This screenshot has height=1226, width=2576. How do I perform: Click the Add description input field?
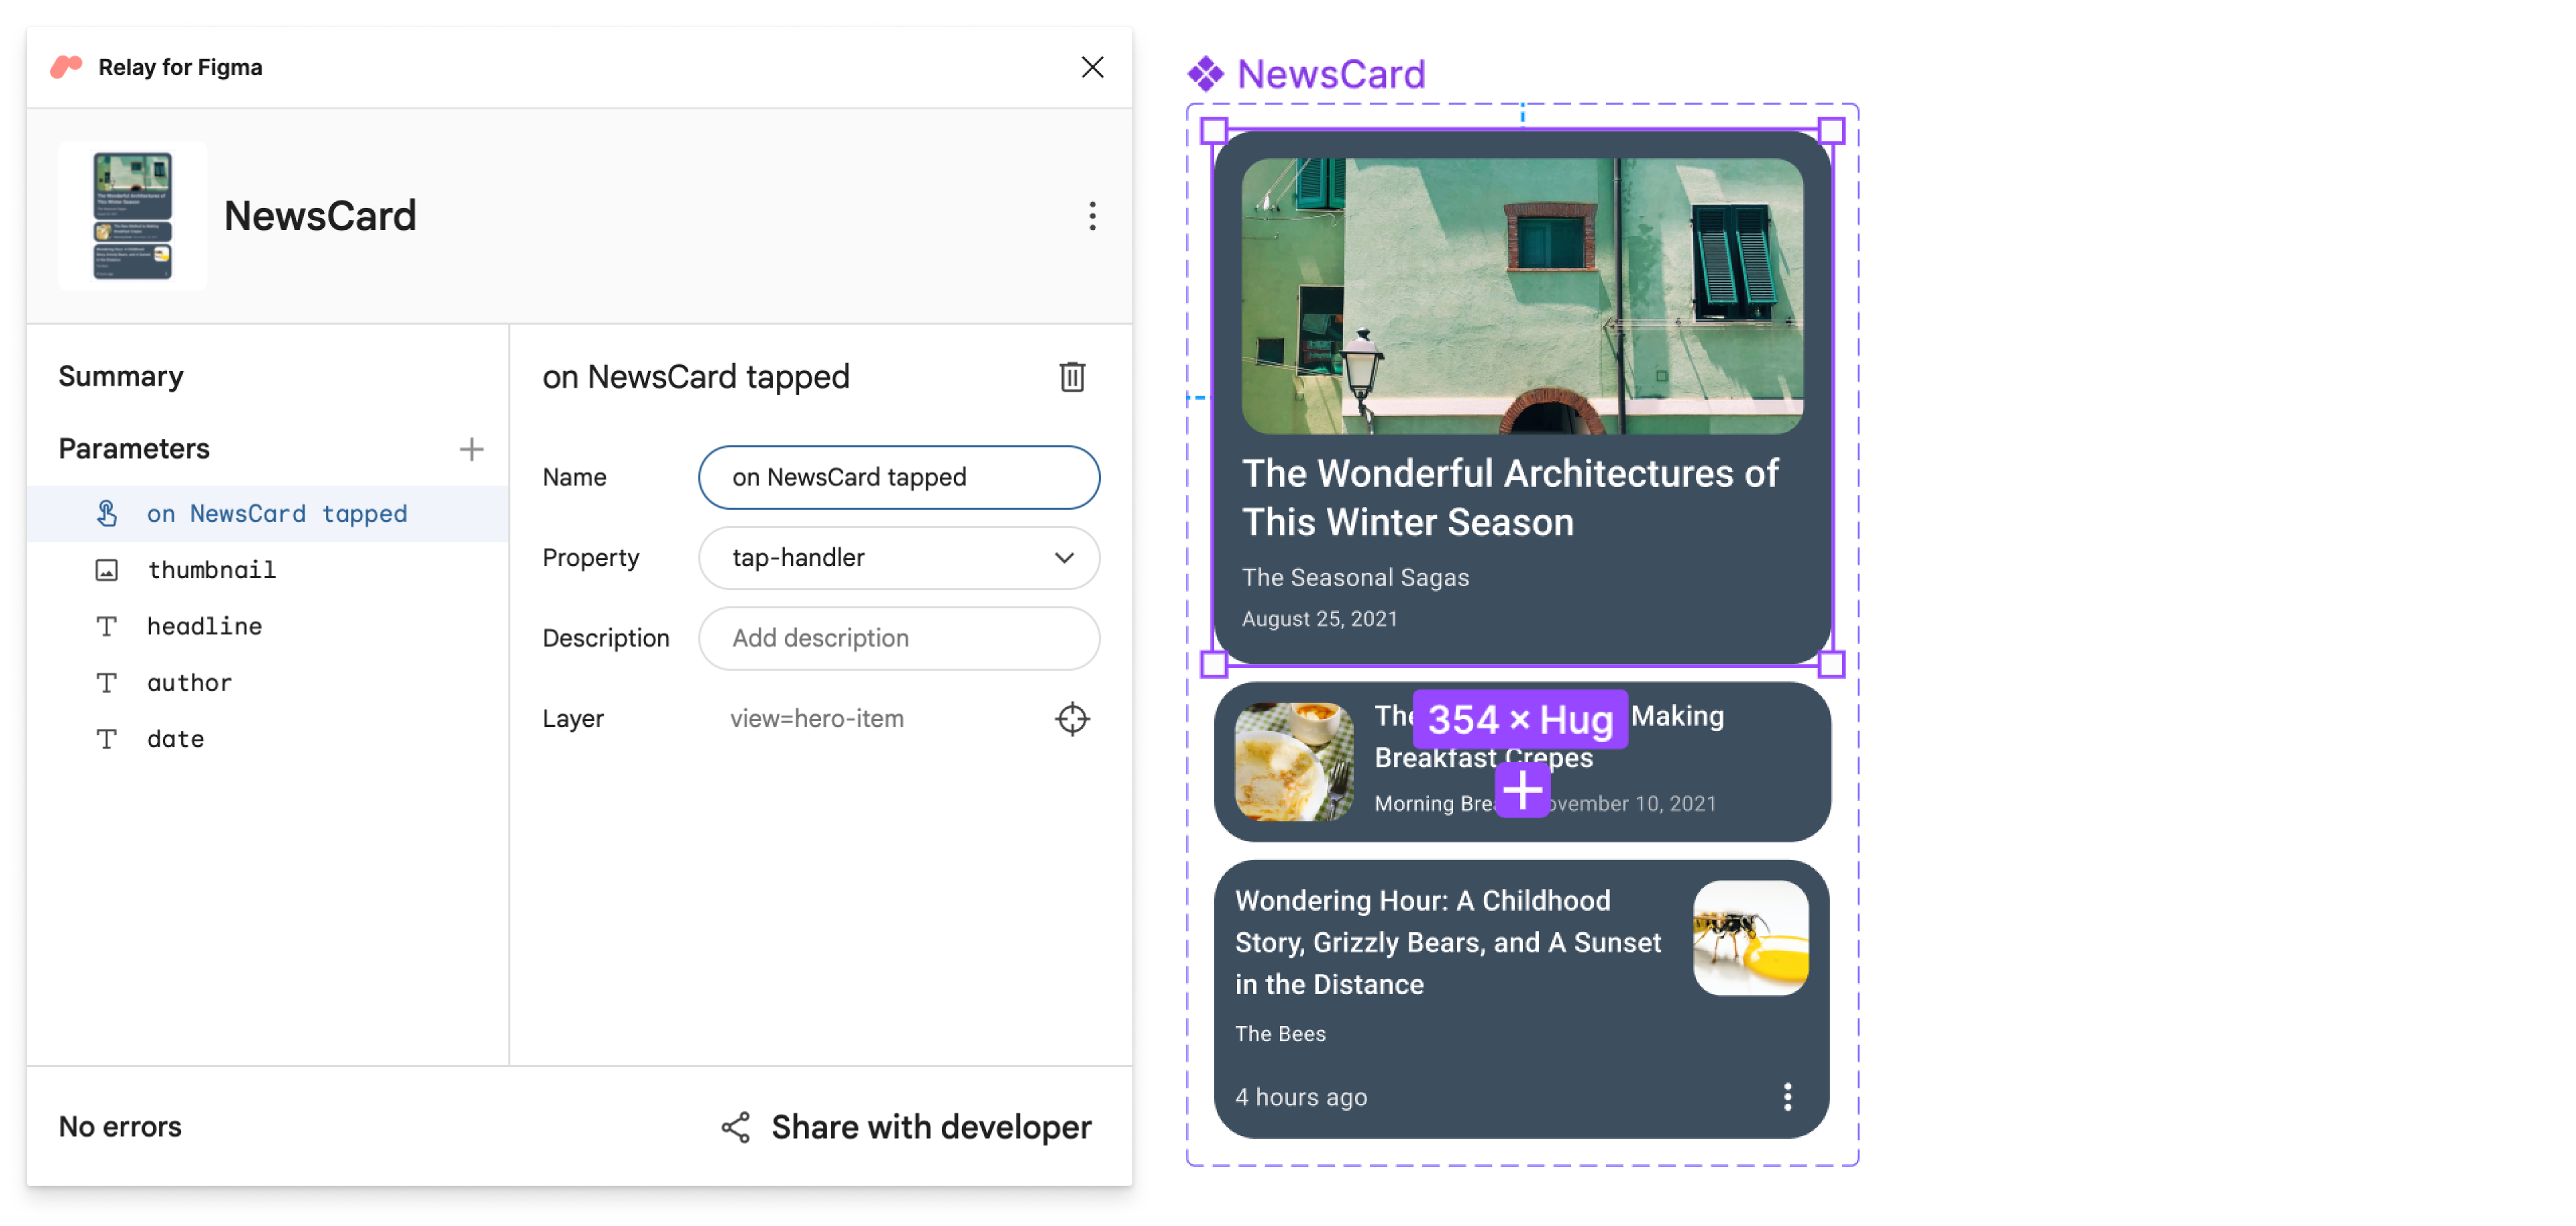click(x=902, y=638)
